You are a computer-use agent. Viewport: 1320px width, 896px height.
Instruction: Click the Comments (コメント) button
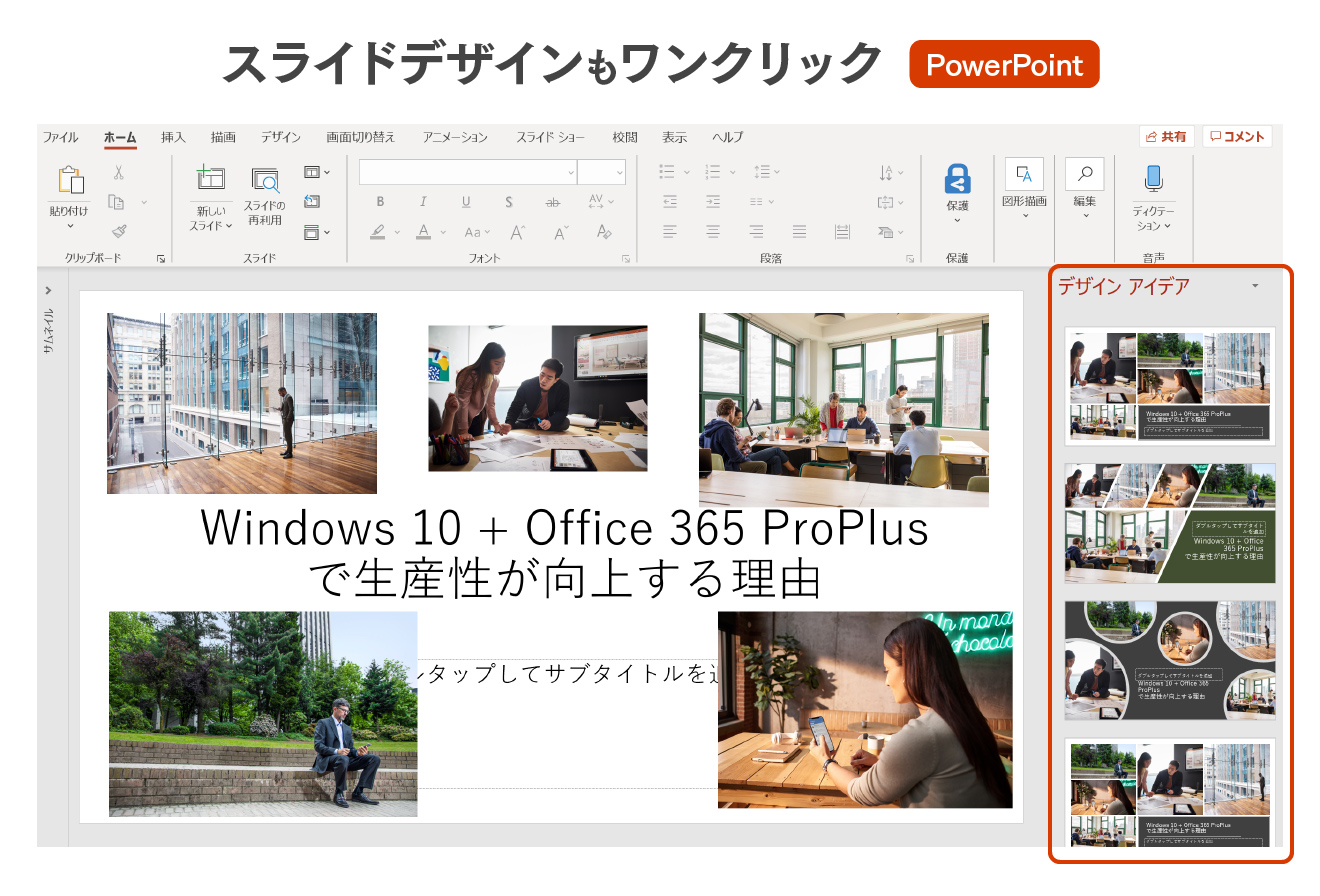pos(1237,137)
